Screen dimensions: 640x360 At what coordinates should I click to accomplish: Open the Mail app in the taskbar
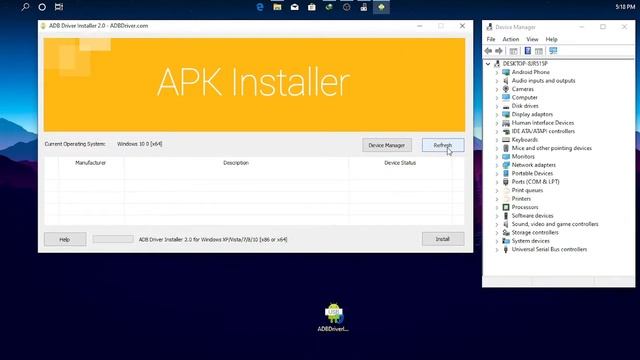point(294,7)
